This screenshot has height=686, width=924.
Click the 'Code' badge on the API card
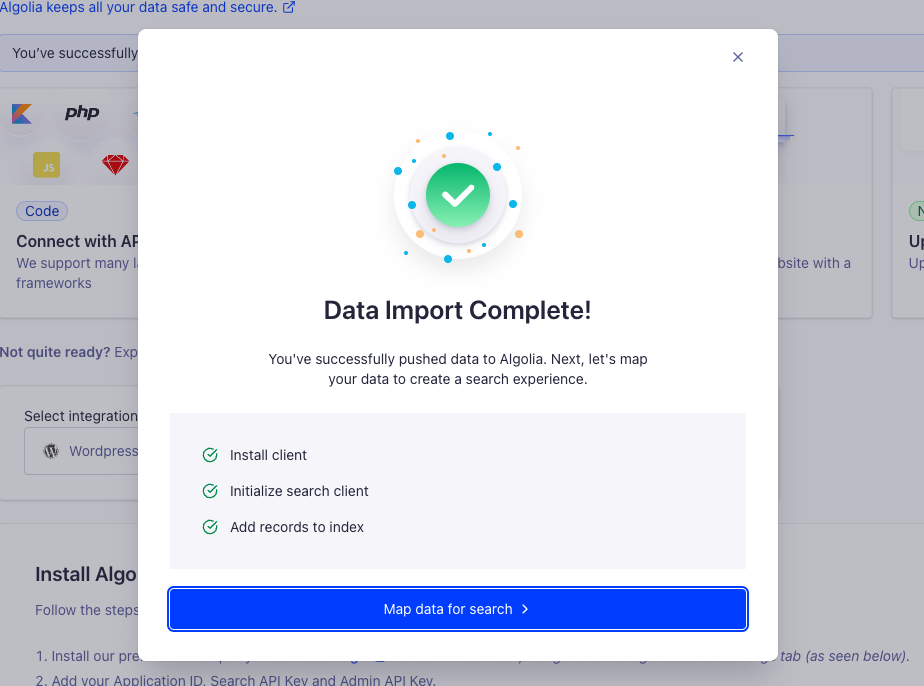[41, 211]
